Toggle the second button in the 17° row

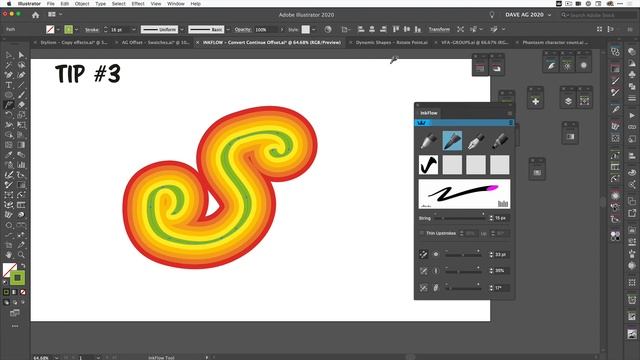click(x=436, y=288)
